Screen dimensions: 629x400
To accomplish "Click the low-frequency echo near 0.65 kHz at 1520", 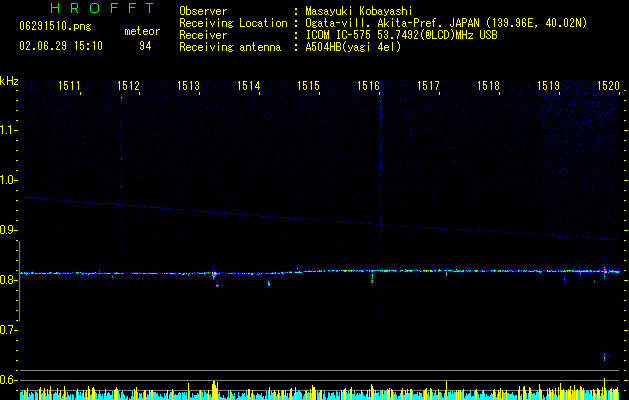I will click(605, 356).
